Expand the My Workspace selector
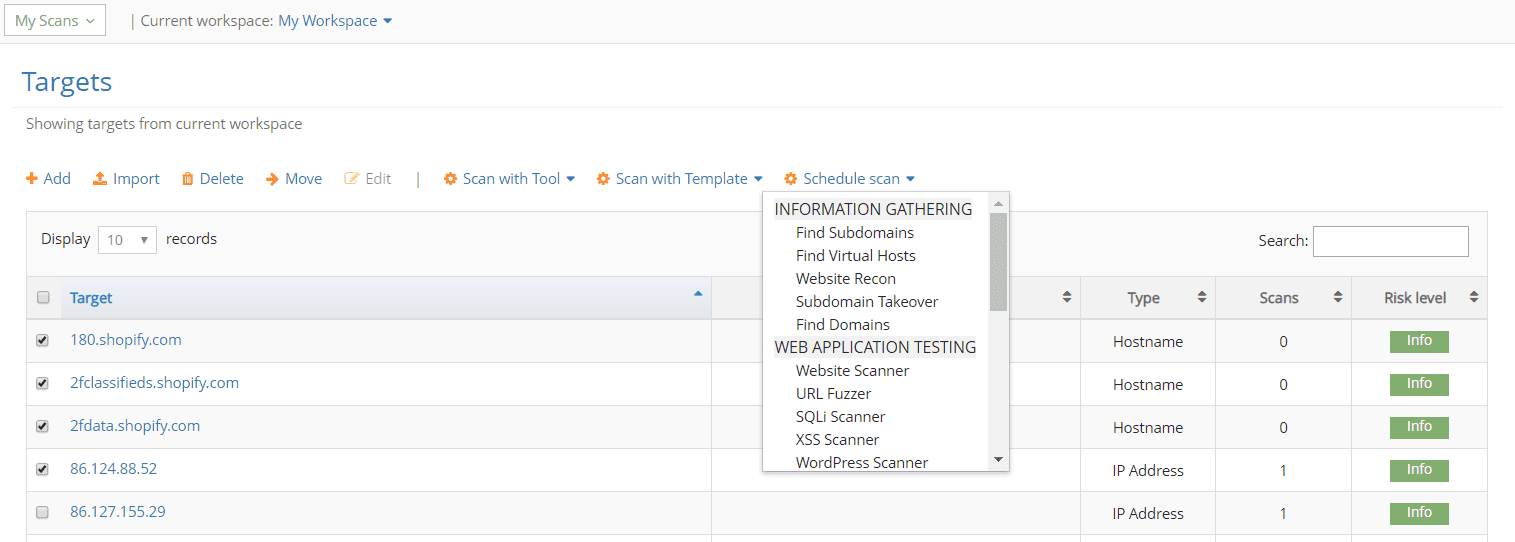The height and width of the screenshot is (542, 1515). click(x=335, y=21)
